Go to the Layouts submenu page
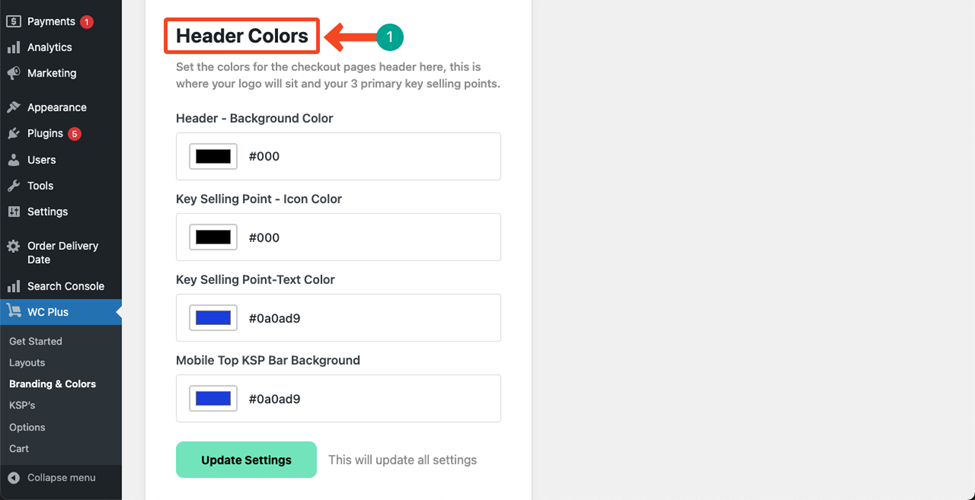 (27, 363)
